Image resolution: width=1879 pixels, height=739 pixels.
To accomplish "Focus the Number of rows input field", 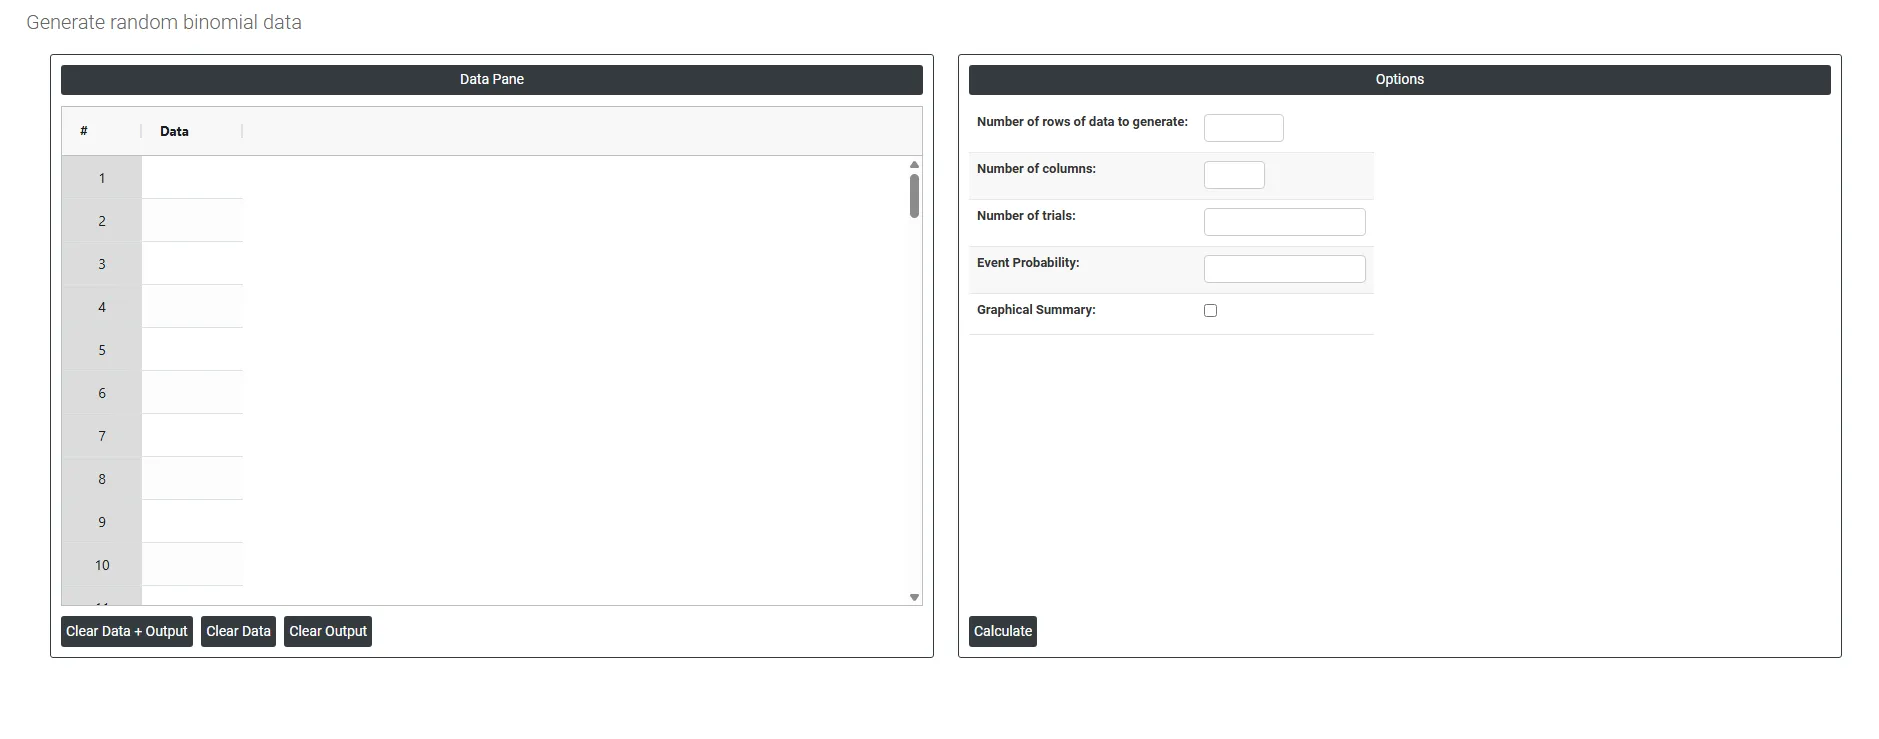I will (x=1243, y=128).
